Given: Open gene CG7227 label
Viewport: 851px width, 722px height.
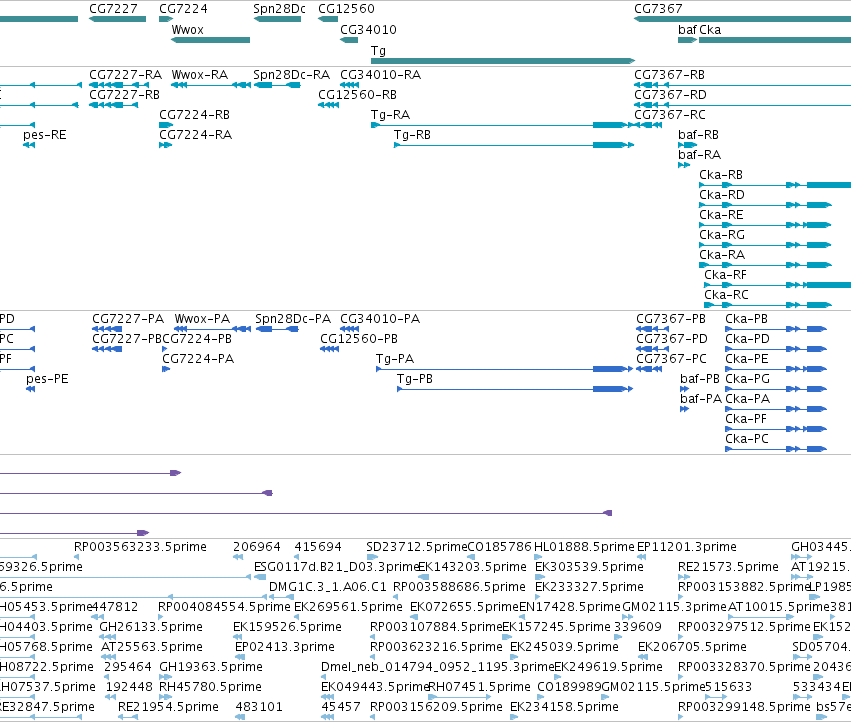Looking at the screenshot, I should click(x=113, y=9).
